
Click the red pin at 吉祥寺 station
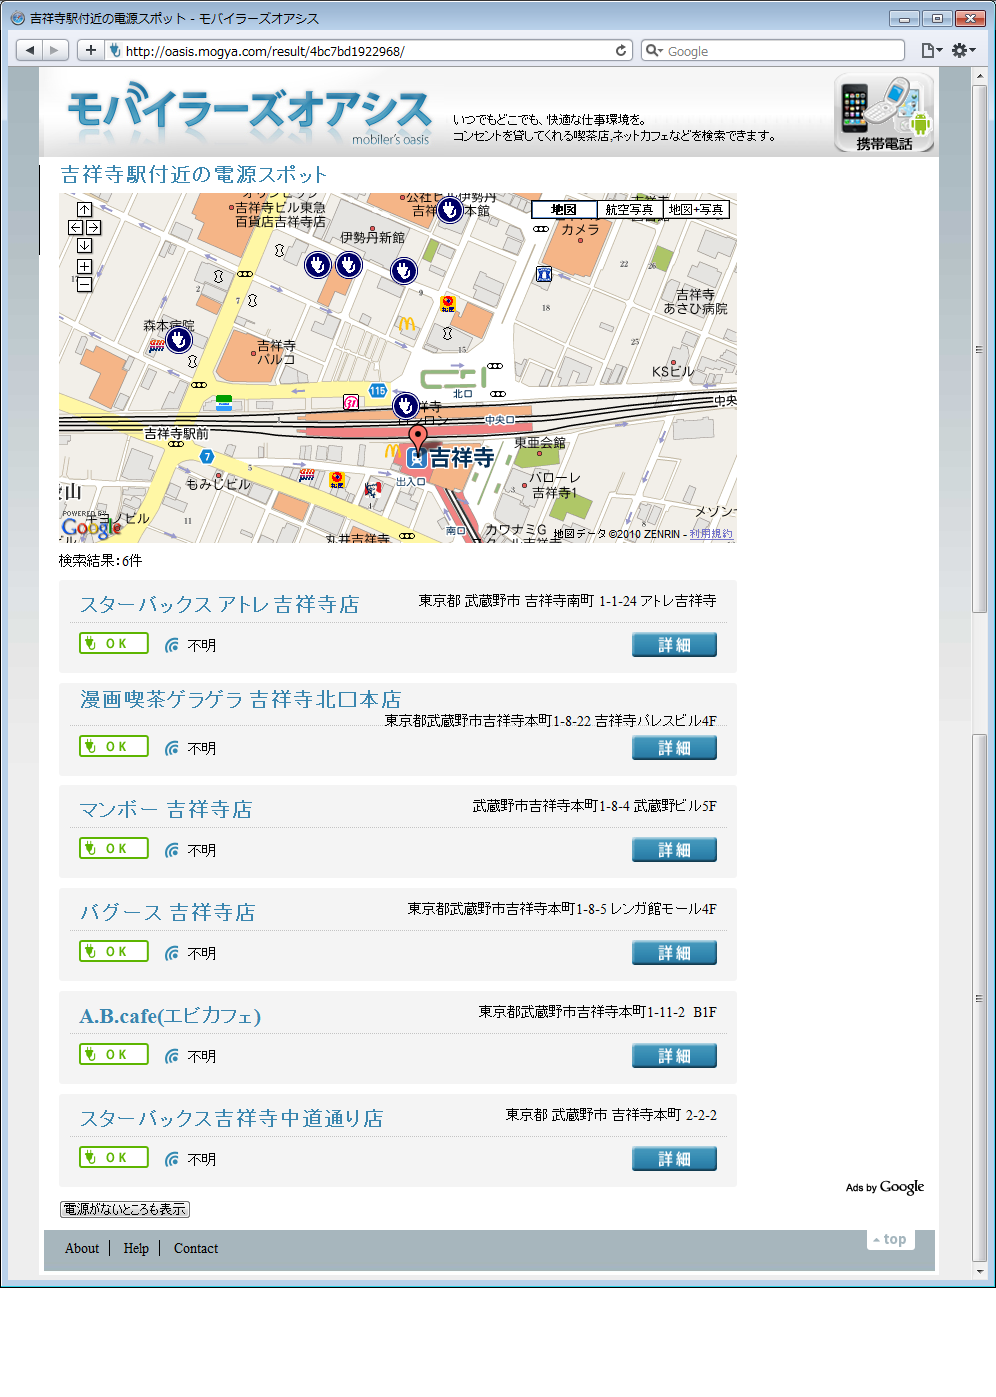click(x=418, y=438)
